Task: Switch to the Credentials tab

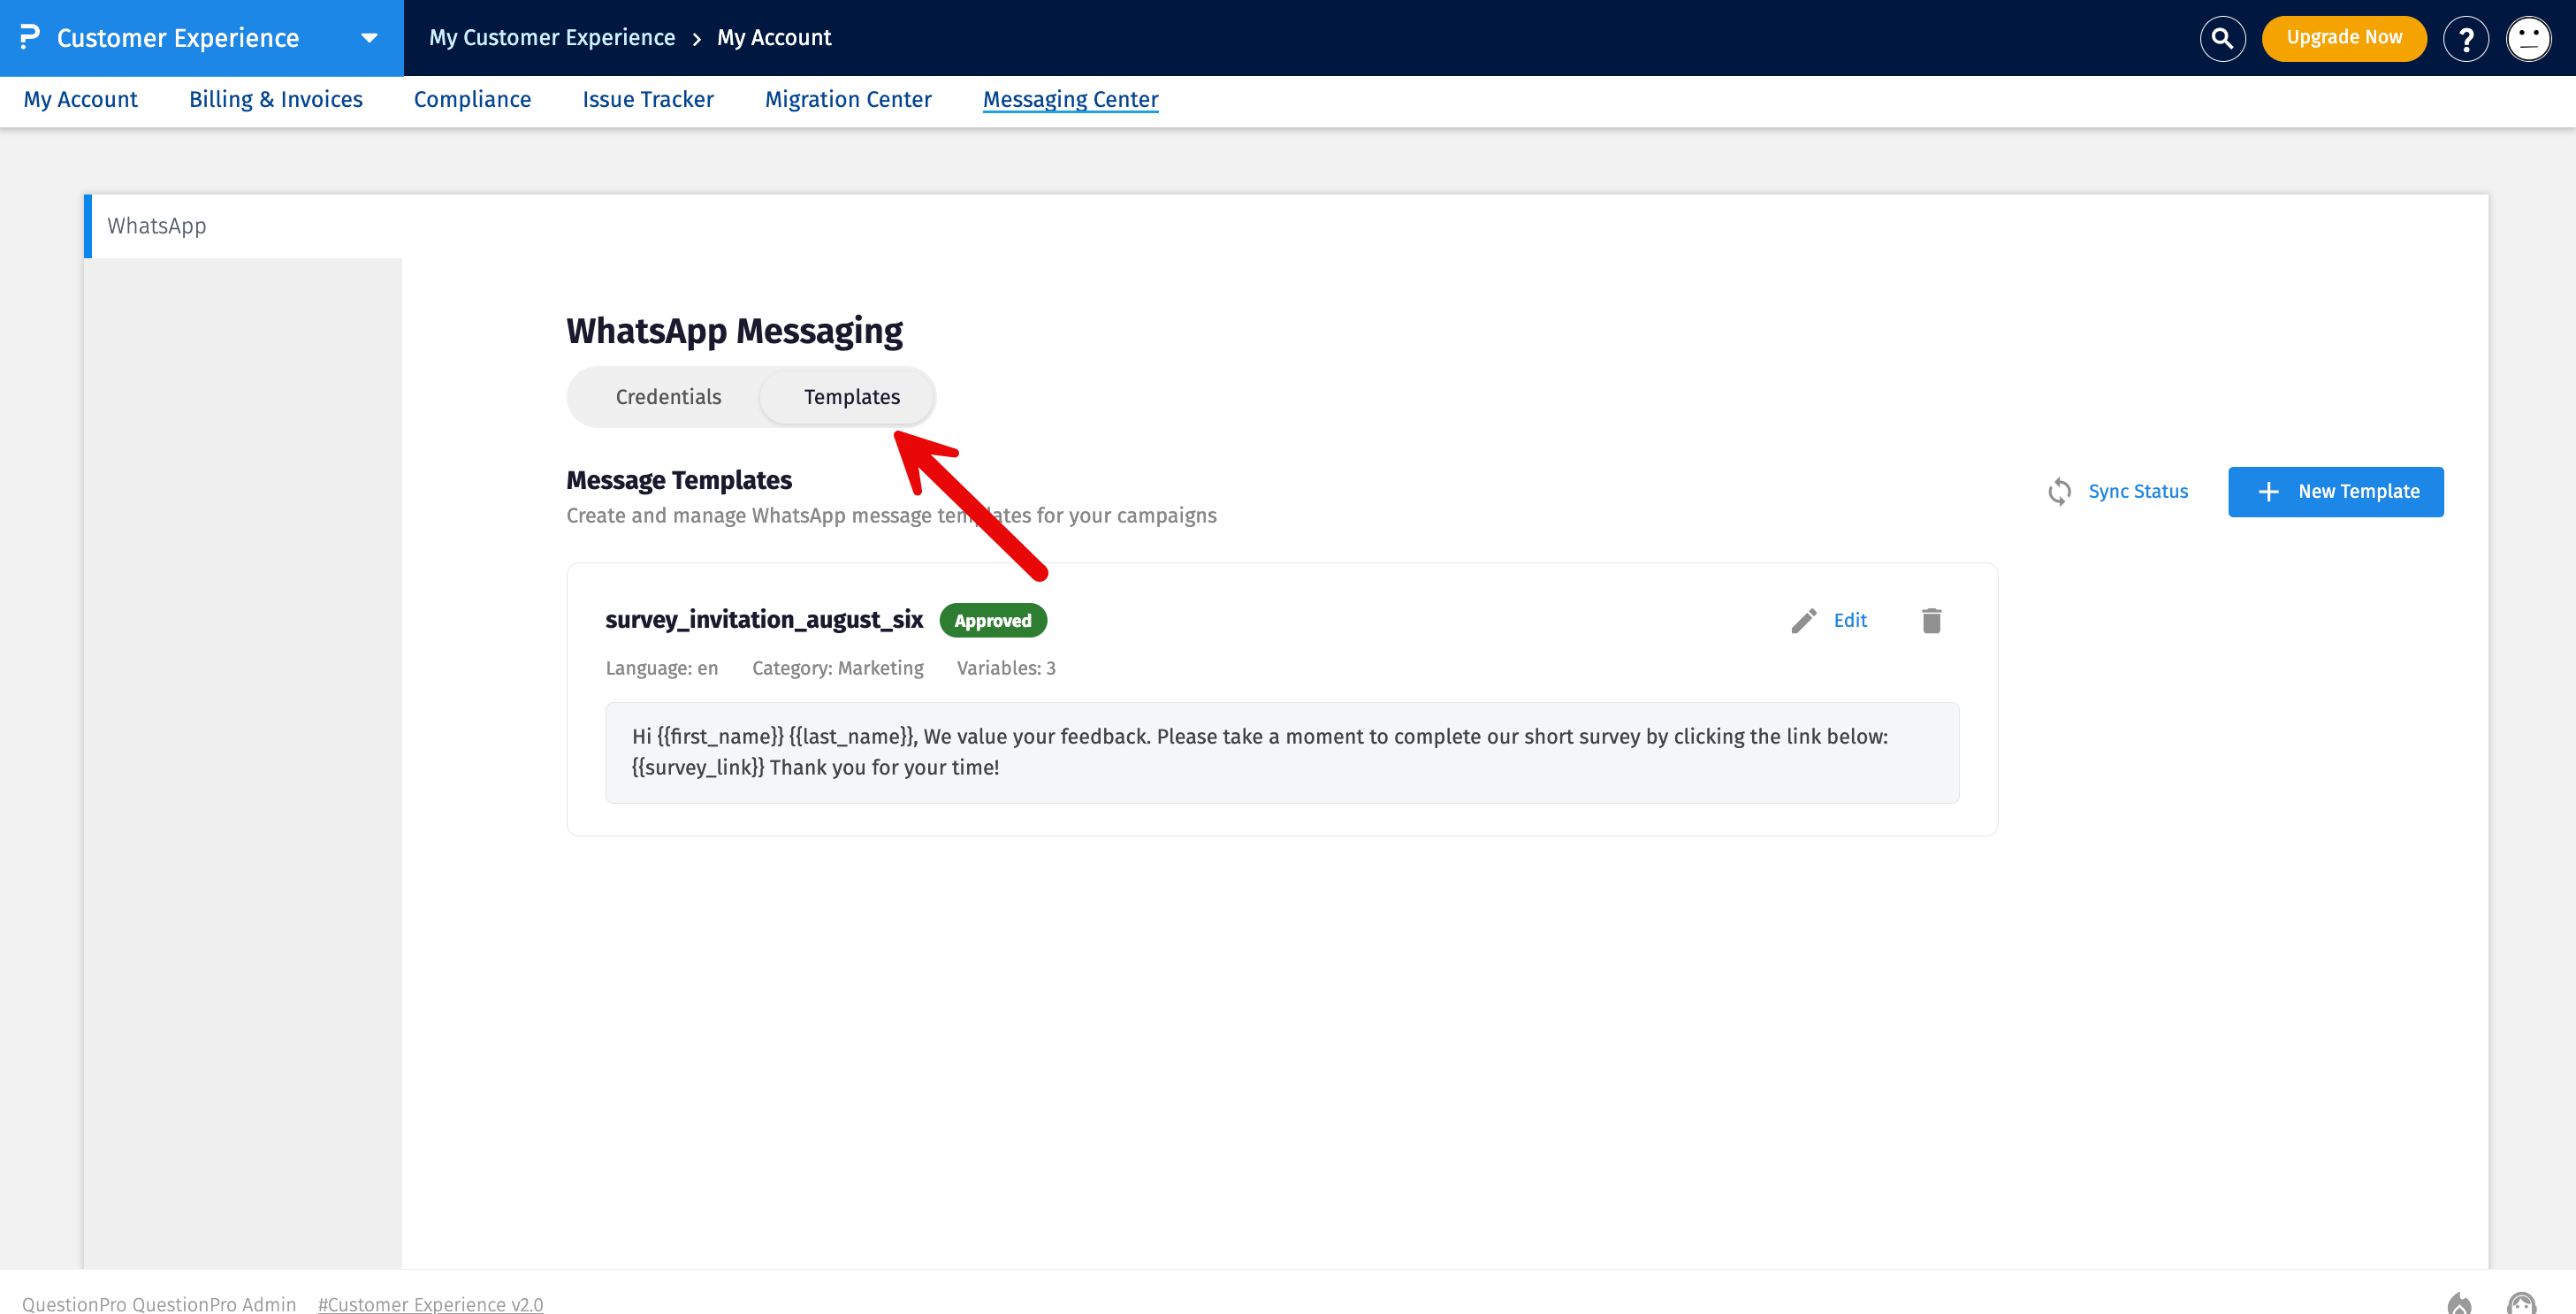Action: (668, 397)
